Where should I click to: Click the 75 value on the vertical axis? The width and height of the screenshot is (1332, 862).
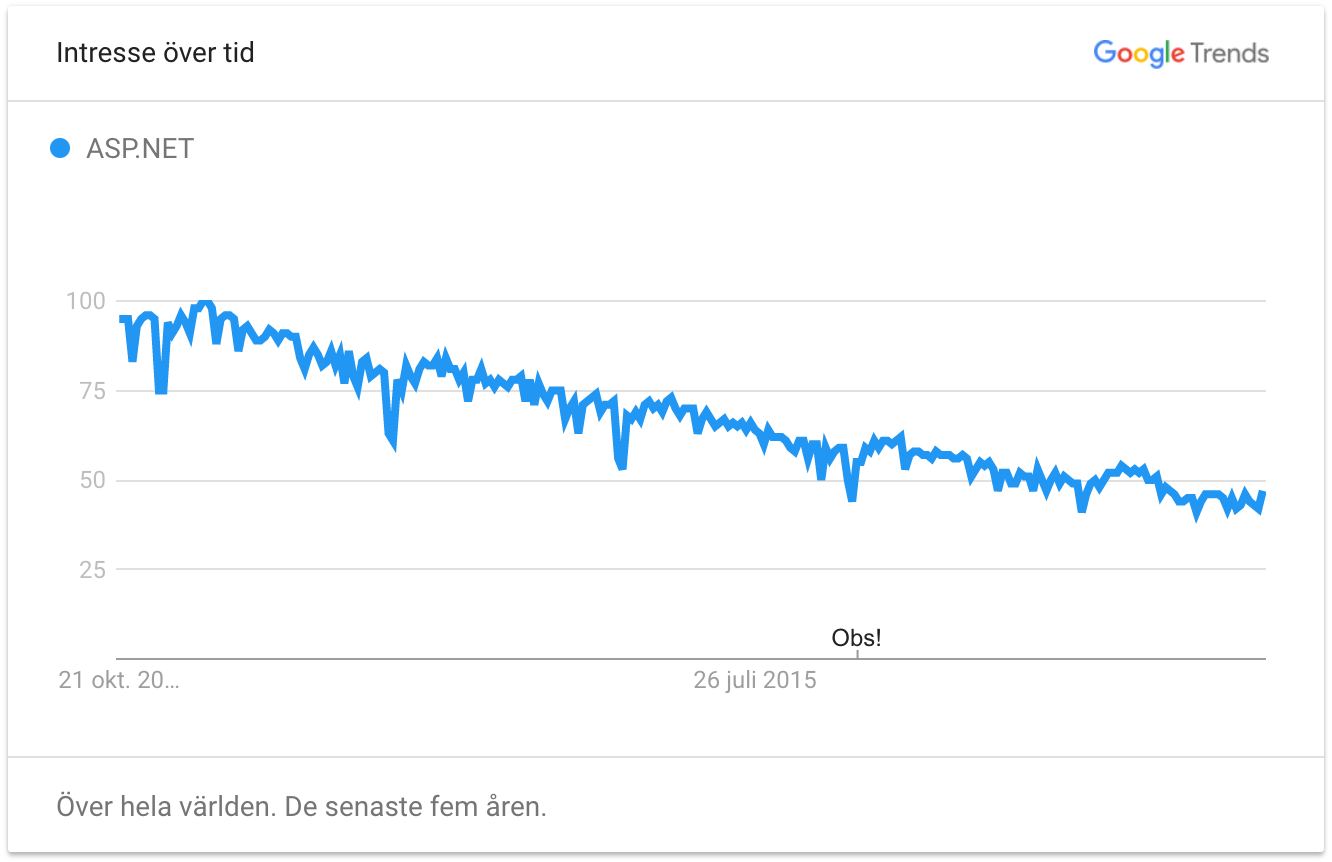(x=92, y=390)
